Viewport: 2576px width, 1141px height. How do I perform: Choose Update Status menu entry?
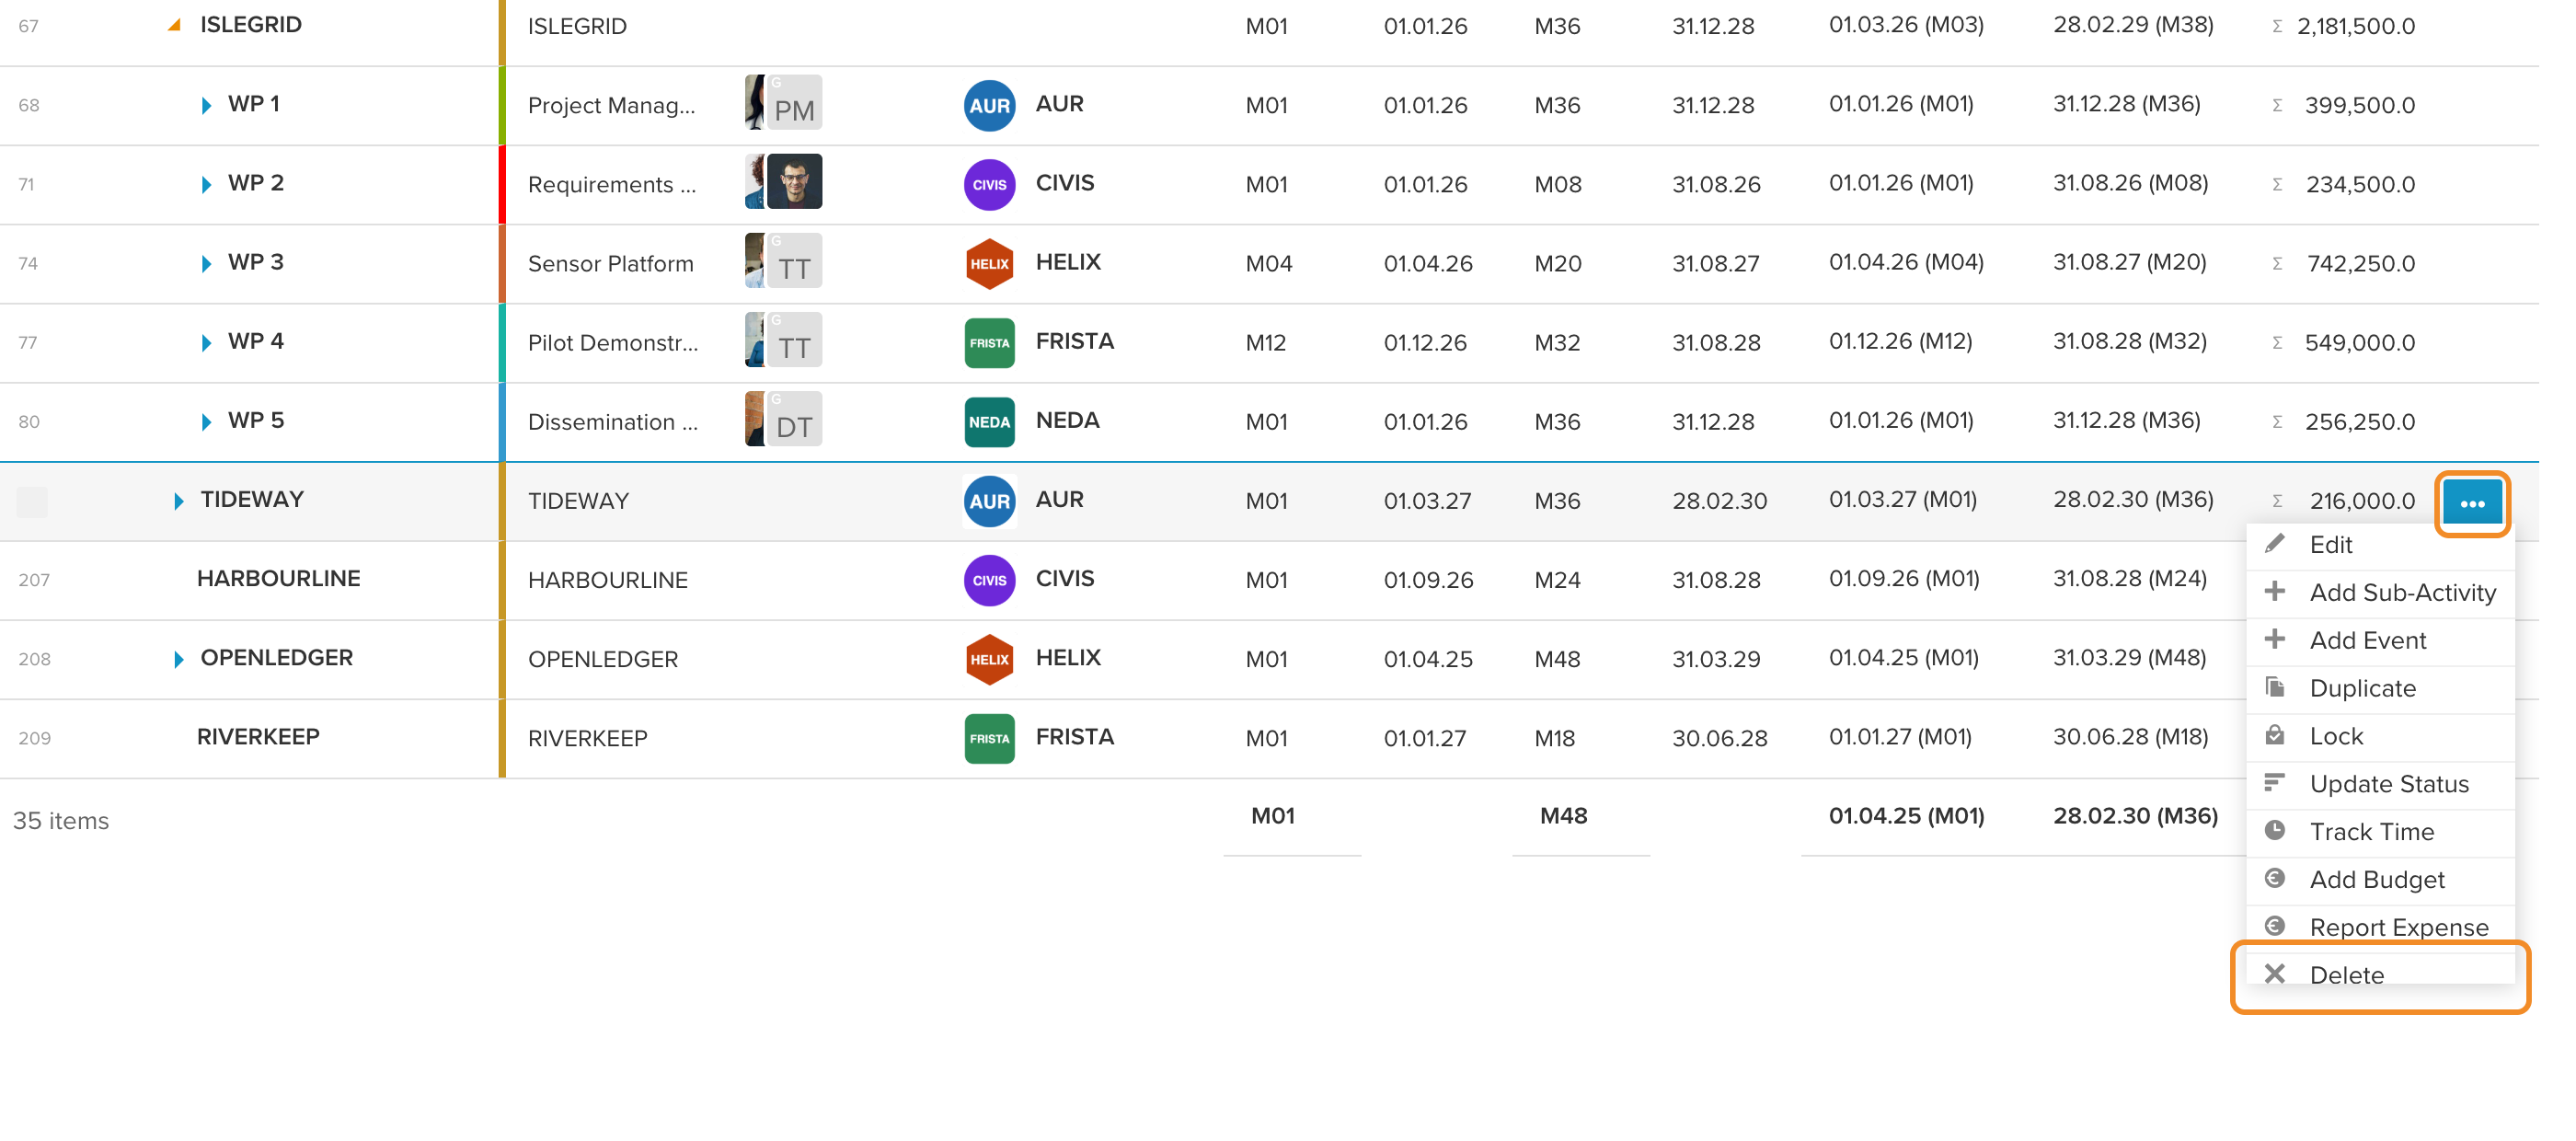pos(2379,785)
